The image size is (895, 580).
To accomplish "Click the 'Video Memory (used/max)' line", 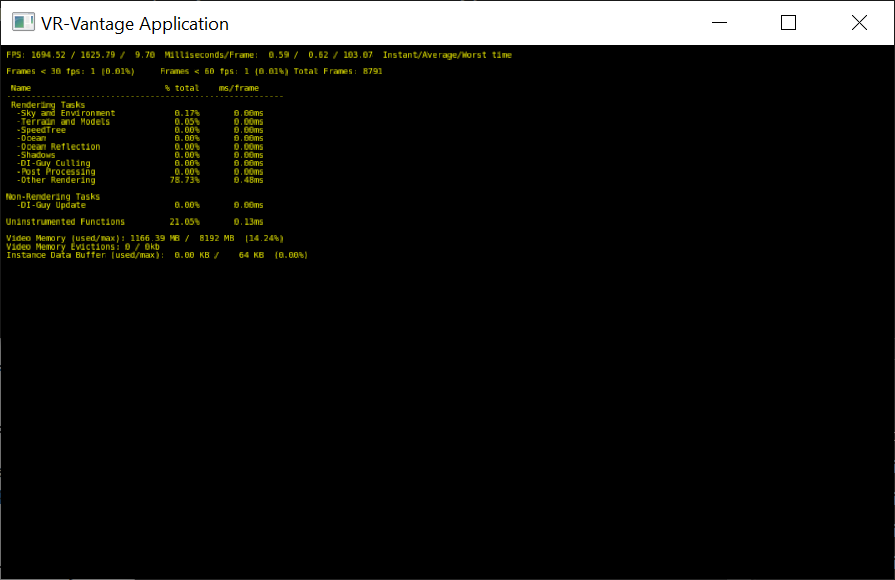I will [145, 239].
